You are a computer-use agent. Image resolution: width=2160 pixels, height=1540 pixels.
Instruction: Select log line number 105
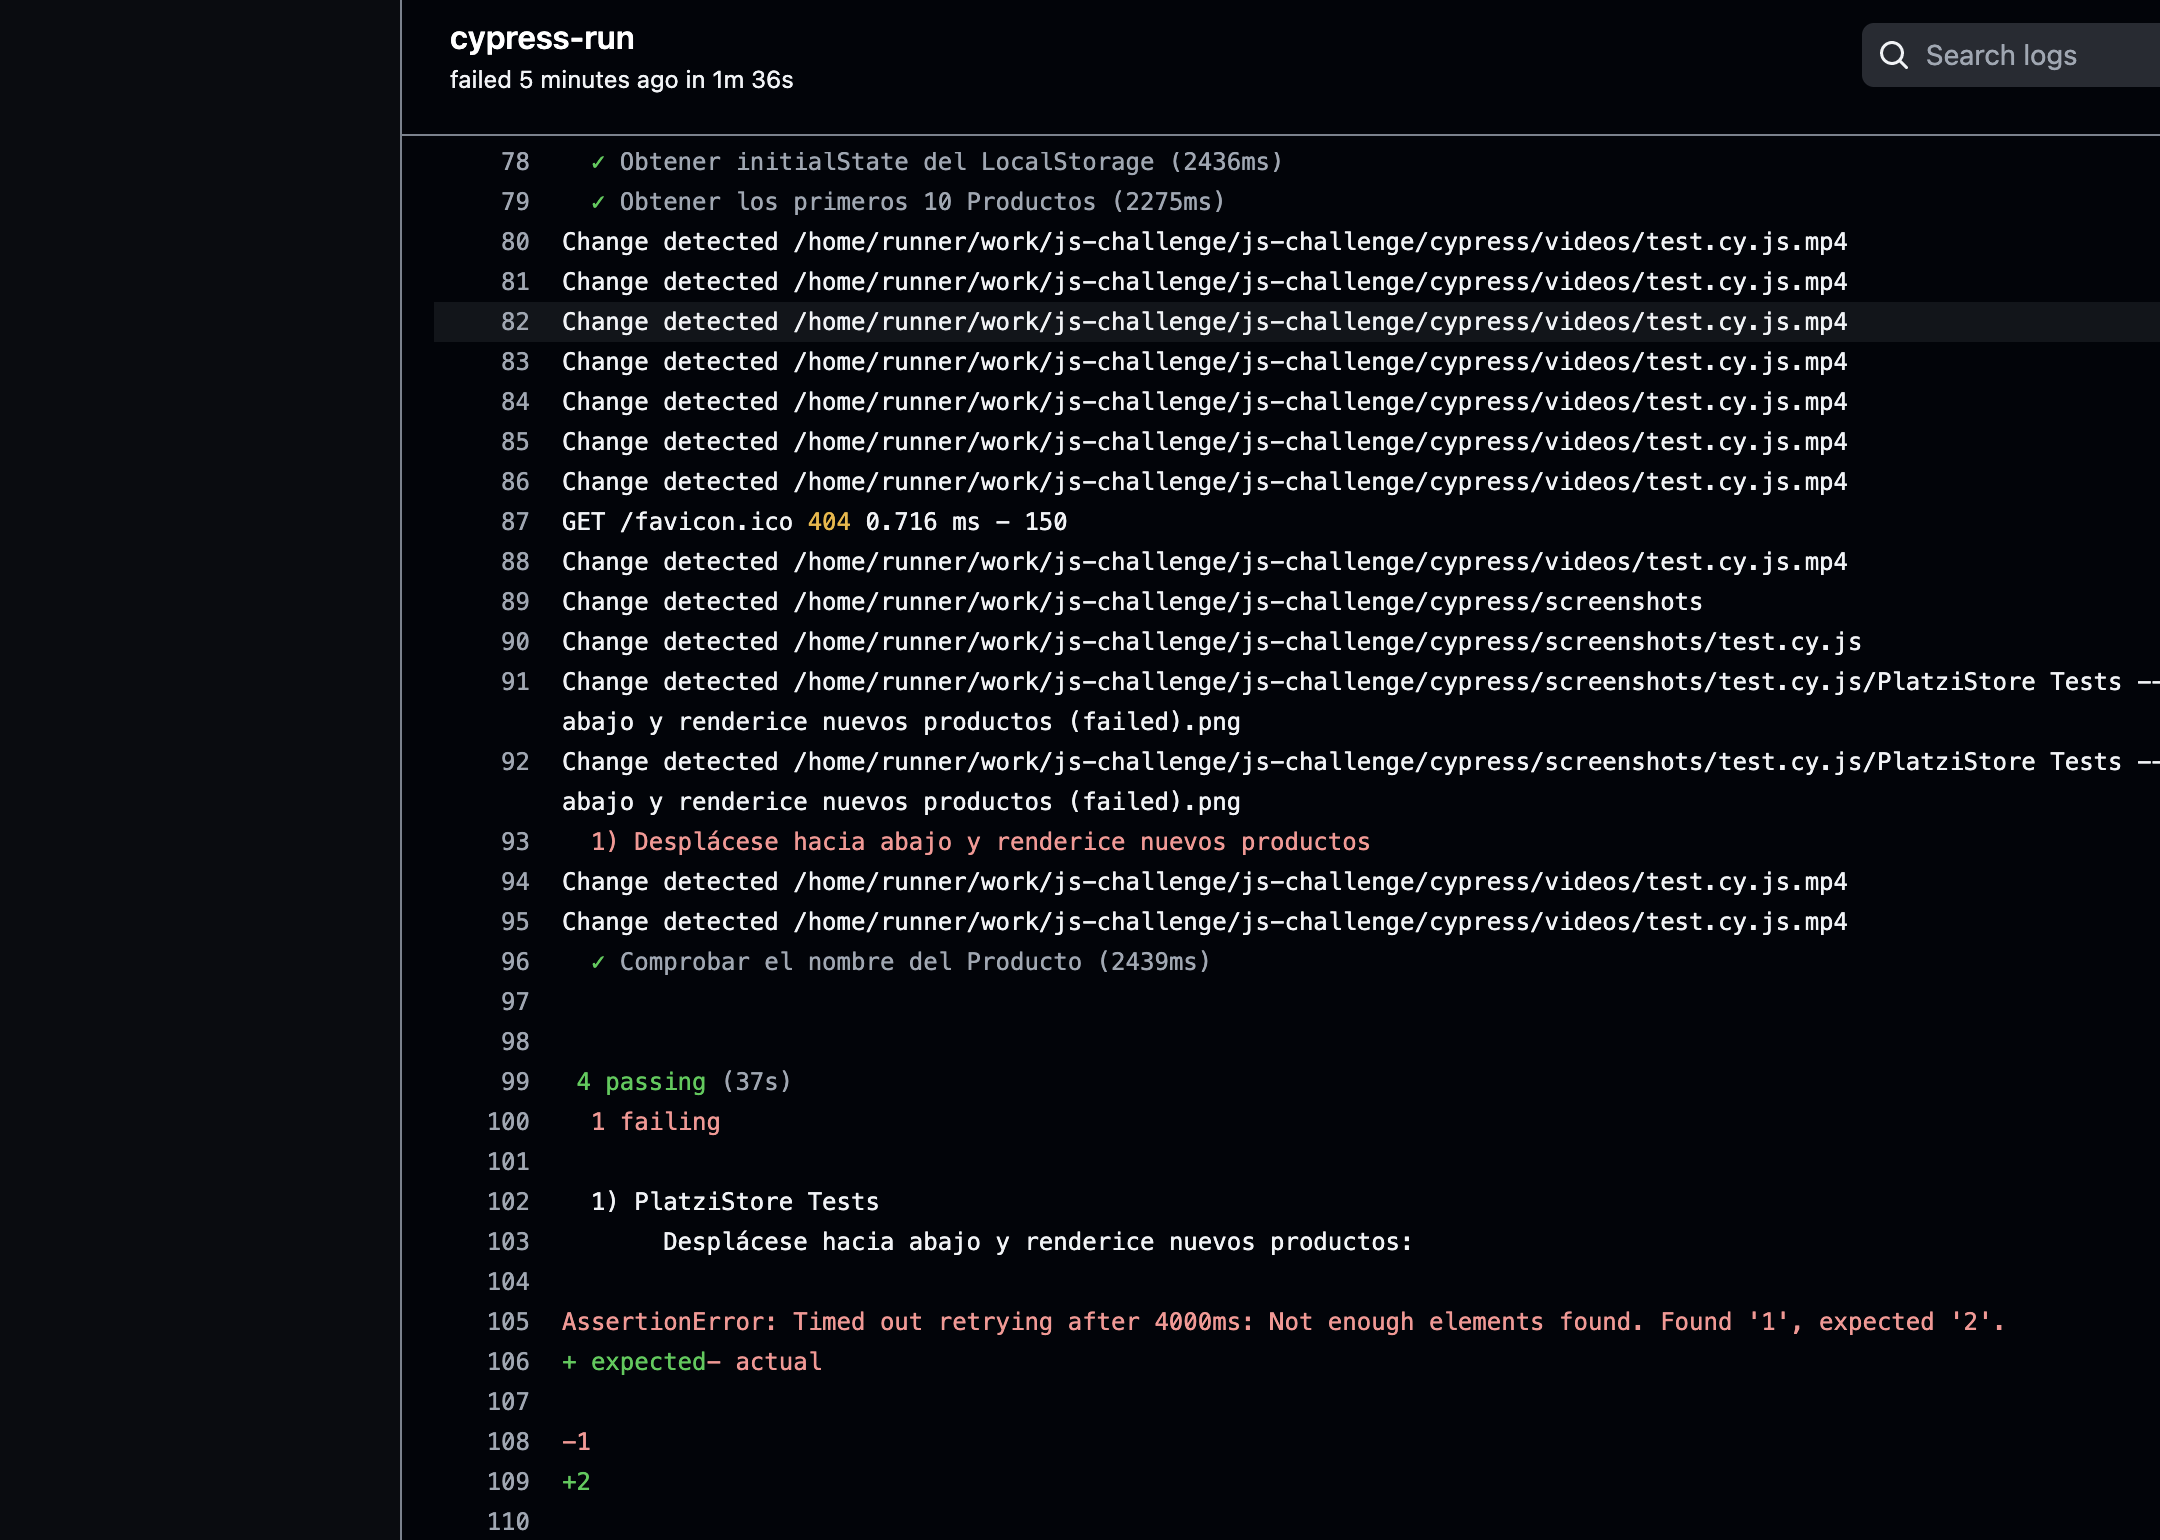point(508,1322)
